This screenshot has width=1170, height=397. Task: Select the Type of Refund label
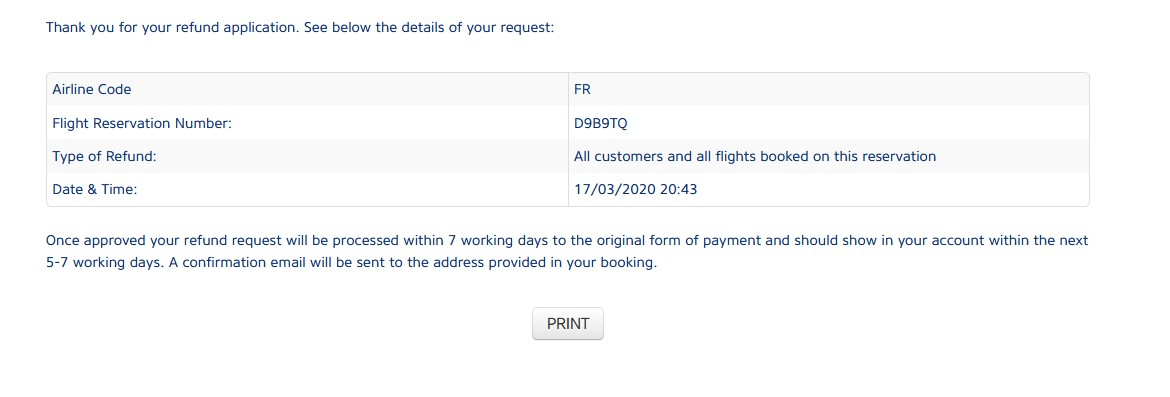(104, 157)
